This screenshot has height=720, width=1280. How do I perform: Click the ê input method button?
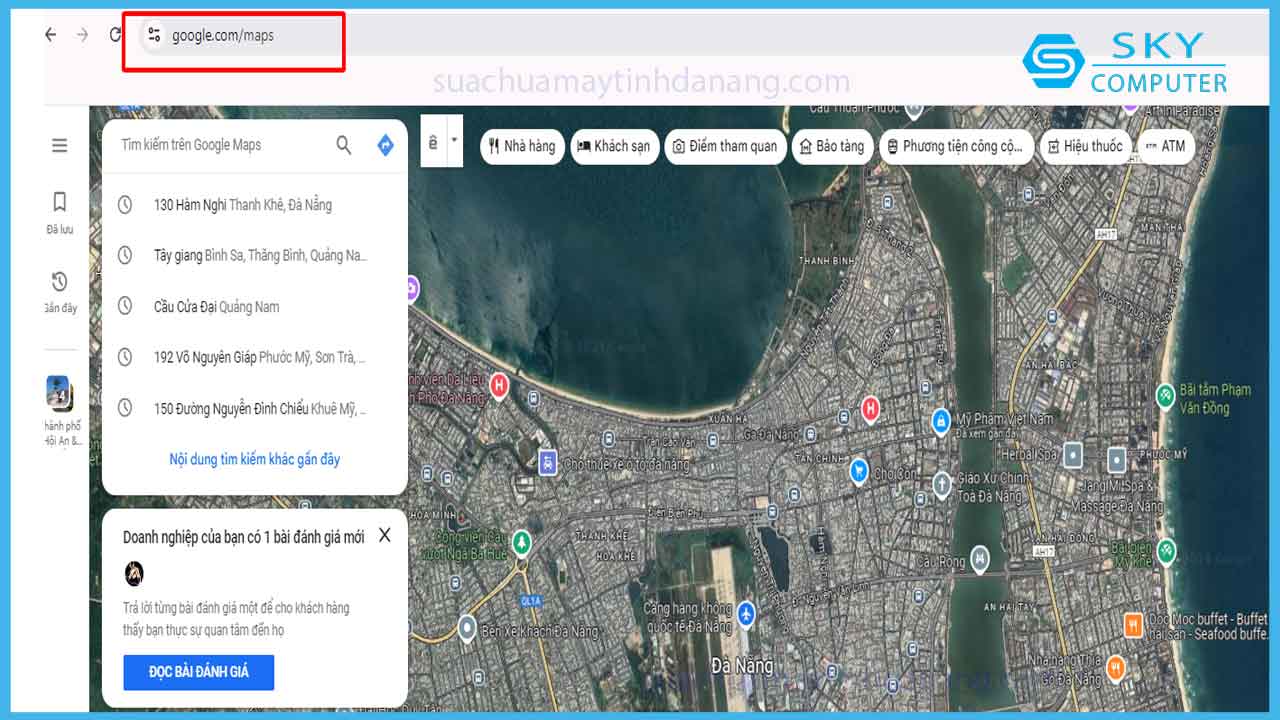point(433,143)
